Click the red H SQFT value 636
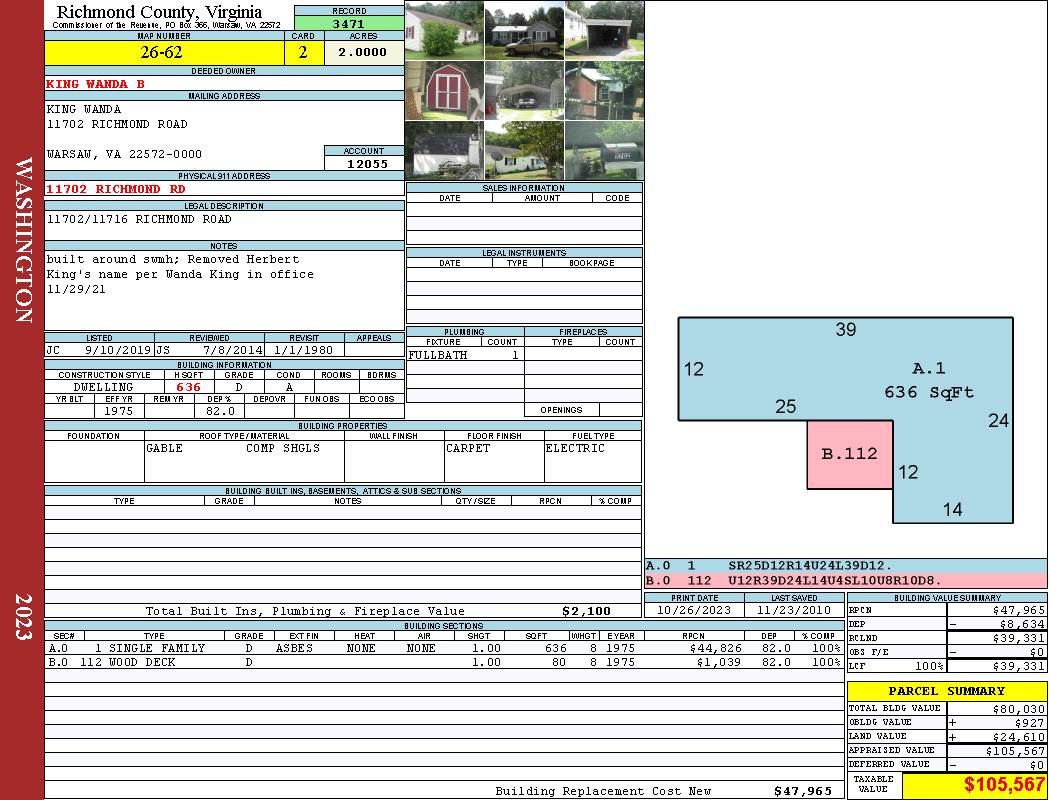 [188, 387]
